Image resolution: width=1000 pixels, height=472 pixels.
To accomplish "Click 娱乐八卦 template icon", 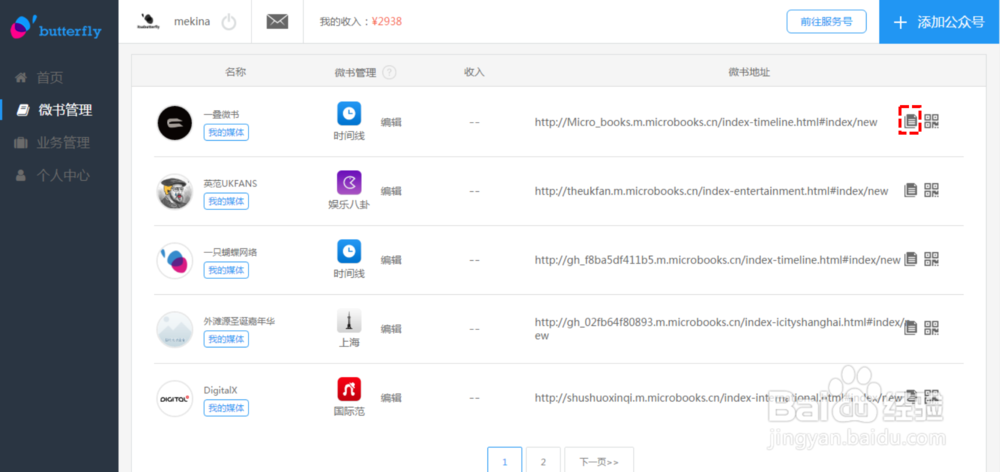I will coord(349,182).
